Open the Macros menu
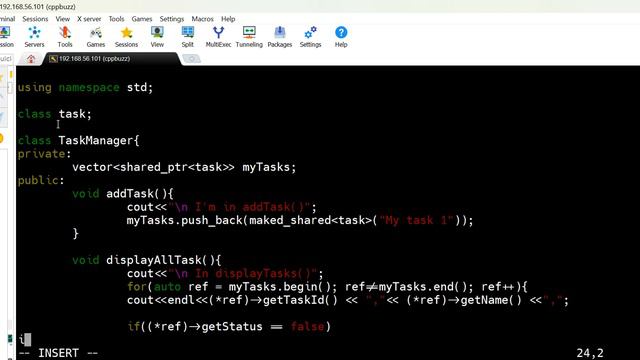 tap(202, 19)
